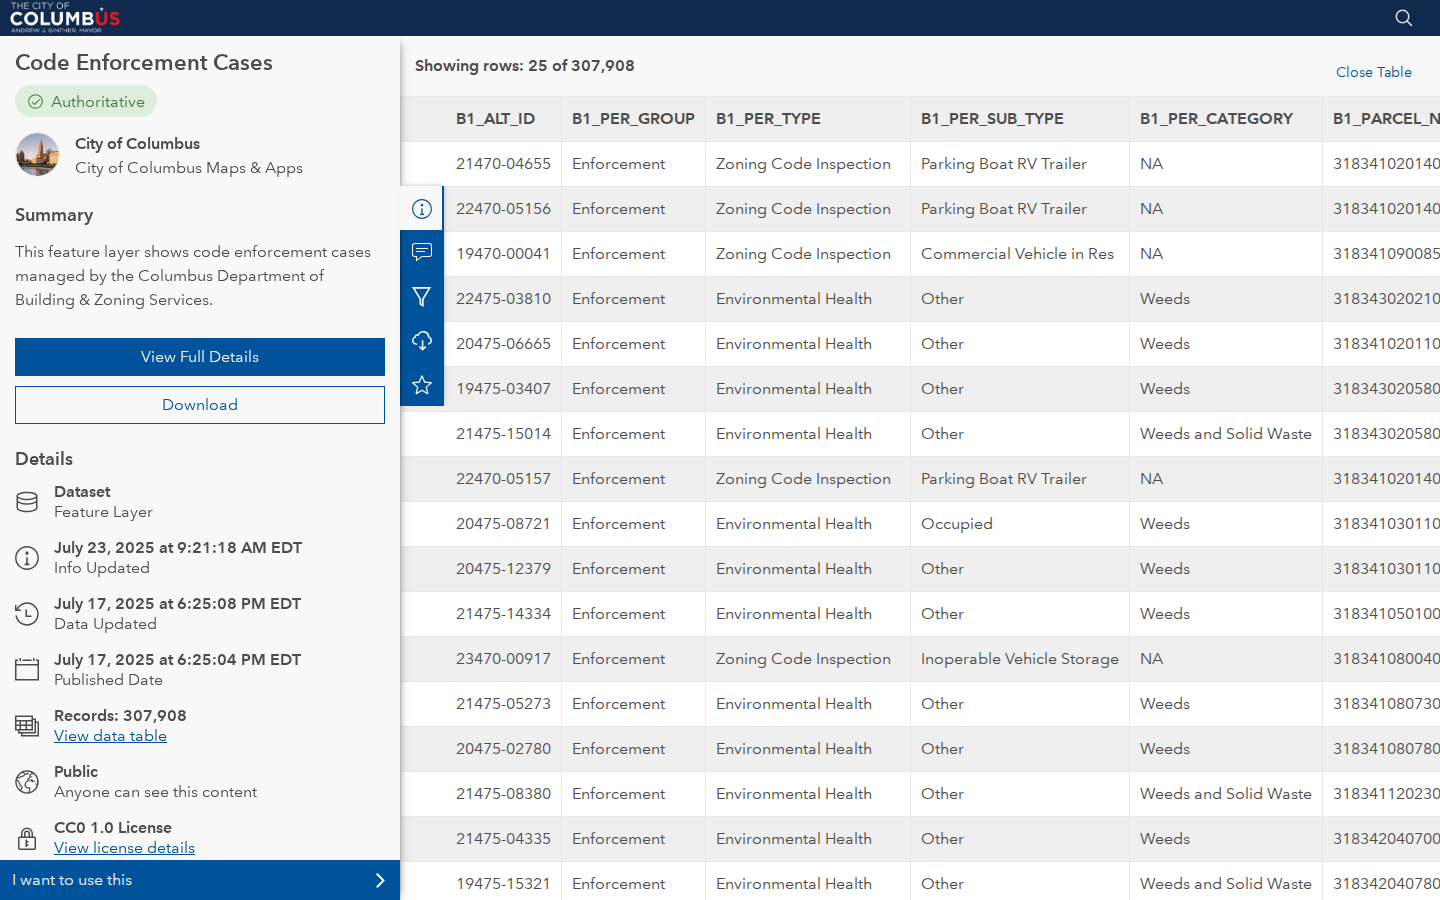Open the filter funnel icon
The height and width of the screenshot is (900, 1440).
[x=422, y=297]
